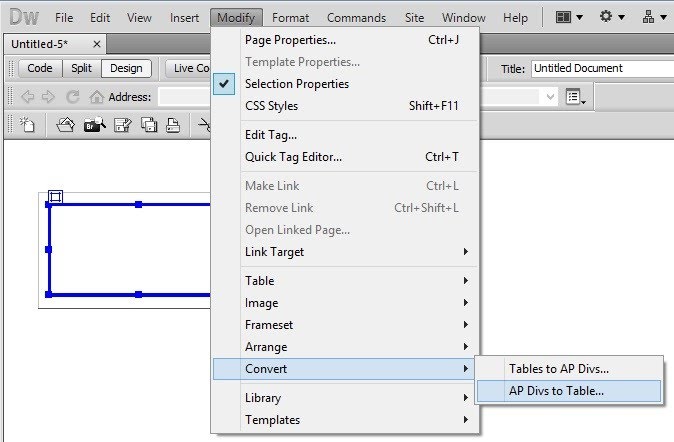The width and height of the screenshot is (674, 442).
Task: Click the Print code icon
Action: [173, 125]
